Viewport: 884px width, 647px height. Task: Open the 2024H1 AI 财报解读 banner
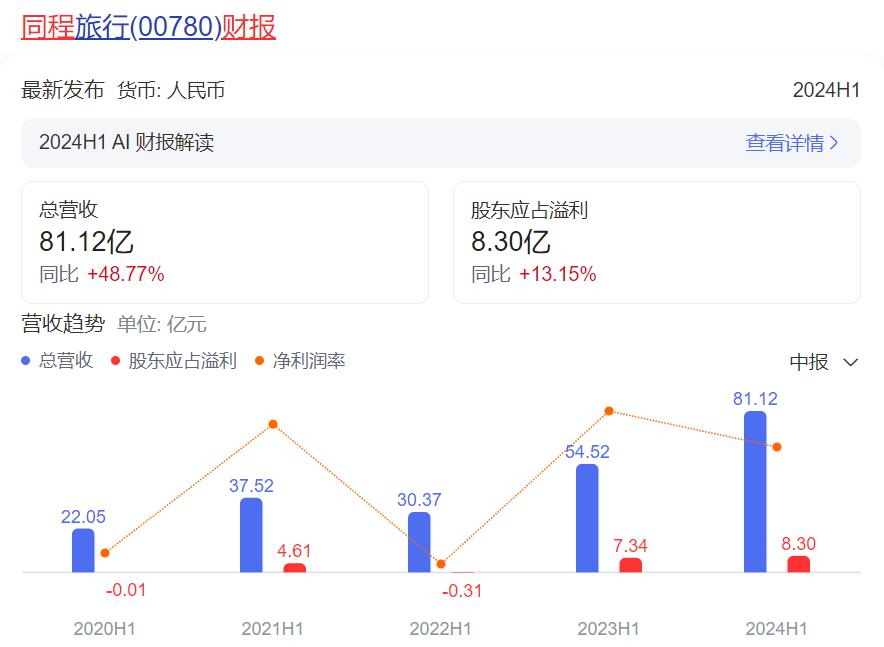click(x=441, y=143)
